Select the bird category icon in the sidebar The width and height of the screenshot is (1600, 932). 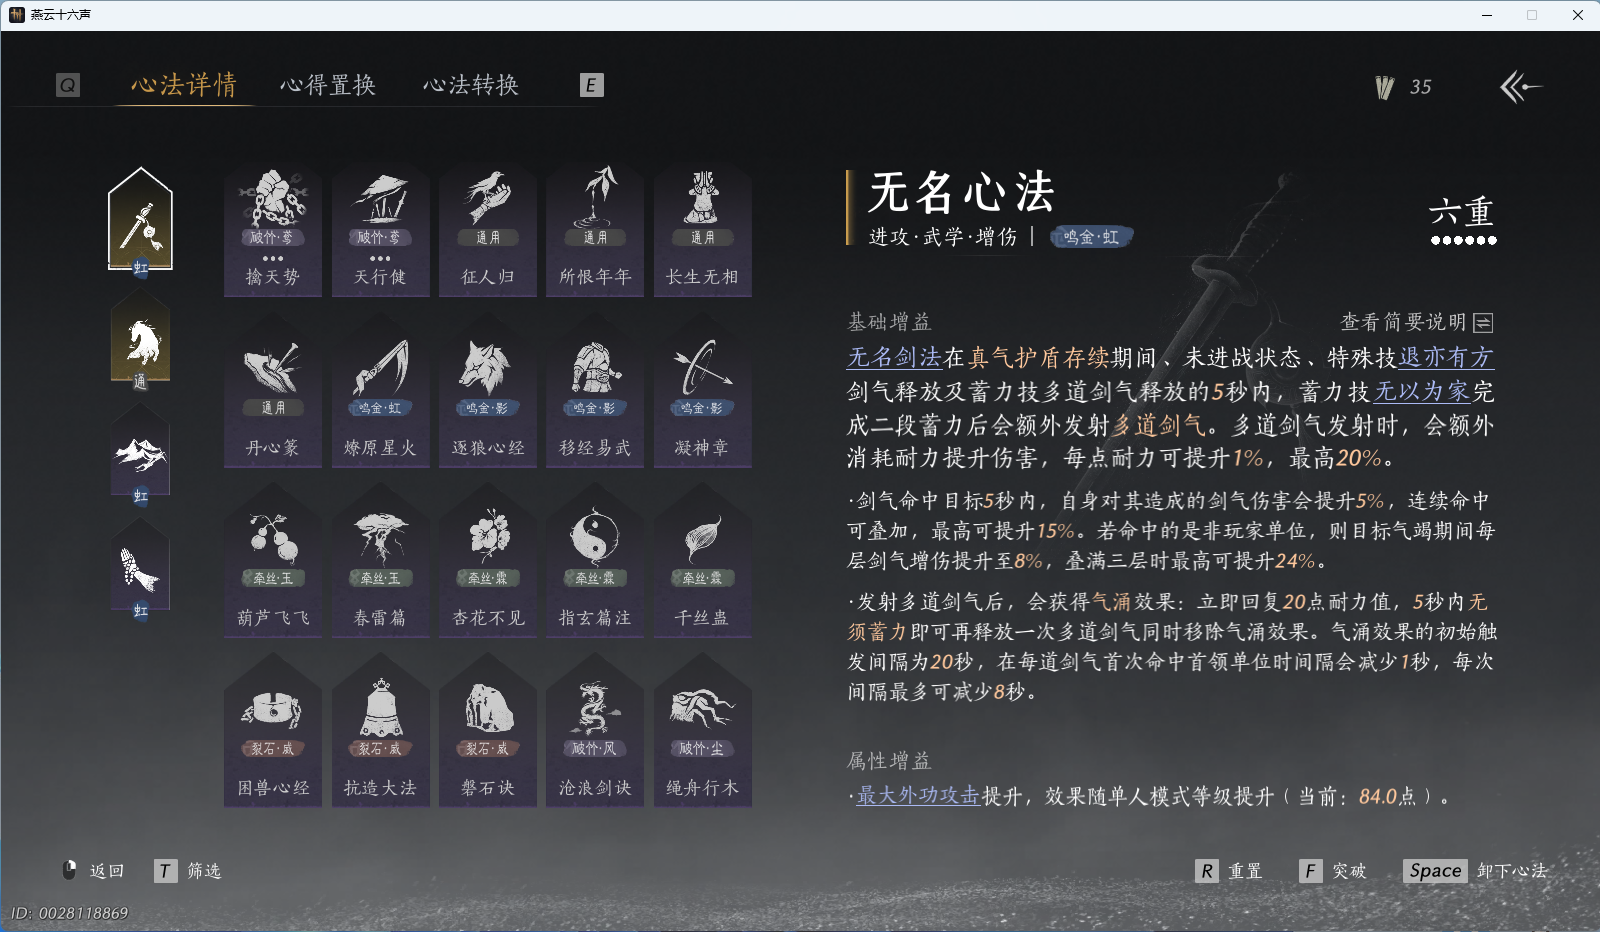[x=140, y=565]
